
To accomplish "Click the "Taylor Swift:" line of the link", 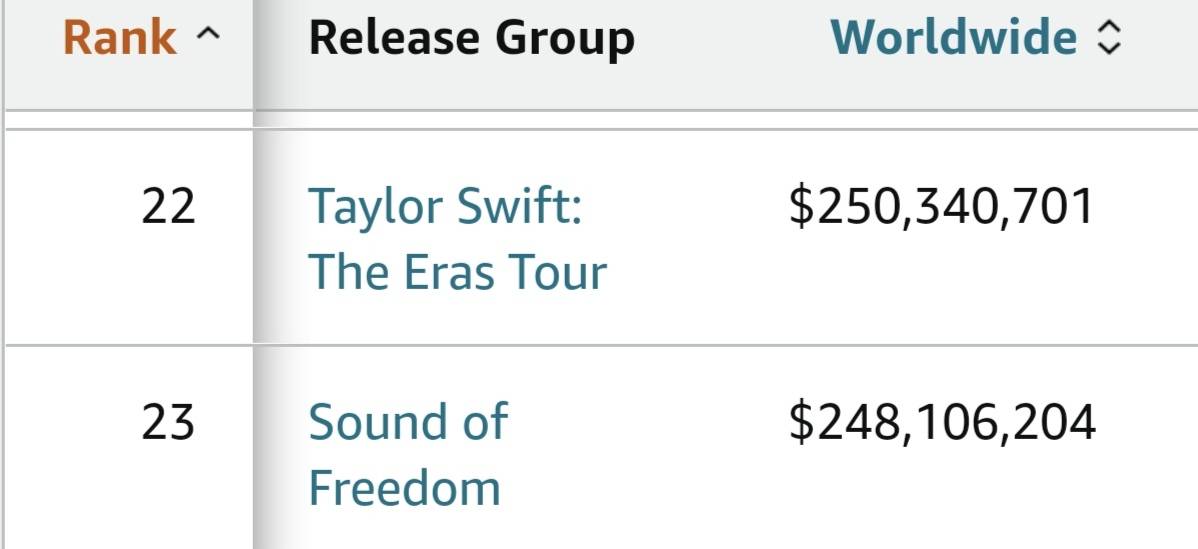I will [x=445, y=207].
